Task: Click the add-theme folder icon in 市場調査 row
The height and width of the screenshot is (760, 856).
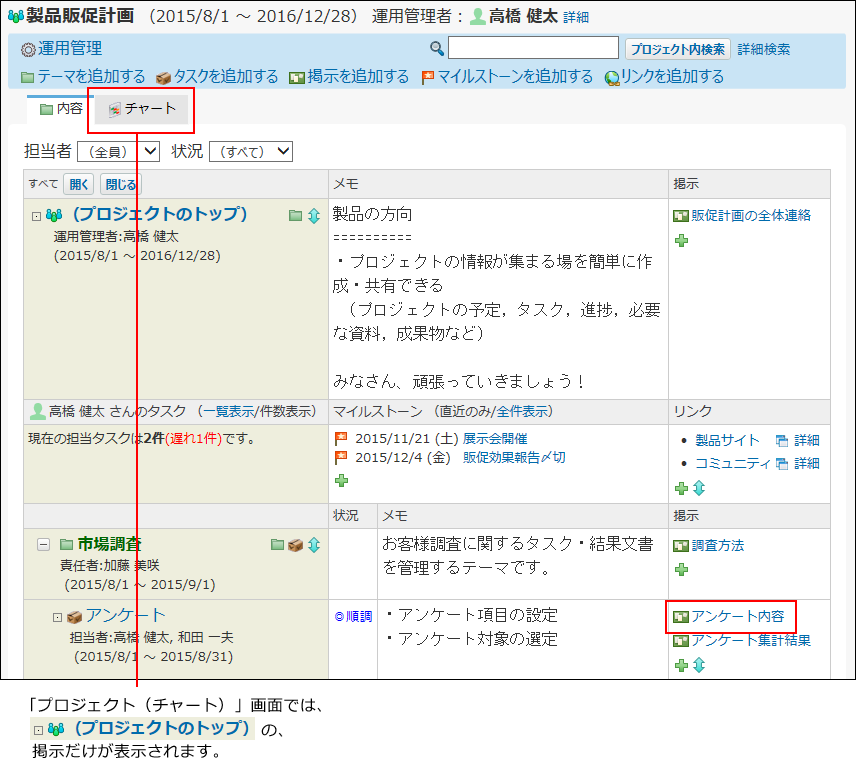Action: point(277,544)
